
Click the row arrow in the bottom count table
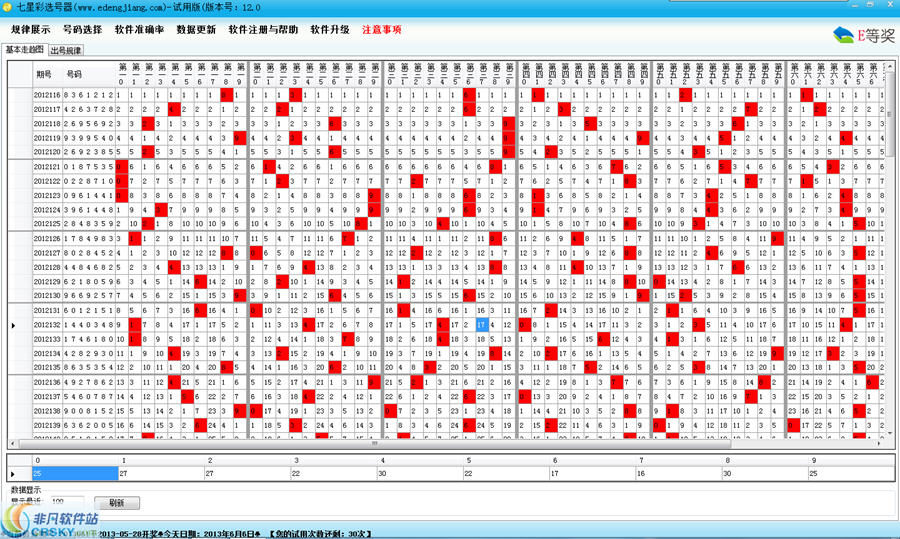[x=13, y=474]
